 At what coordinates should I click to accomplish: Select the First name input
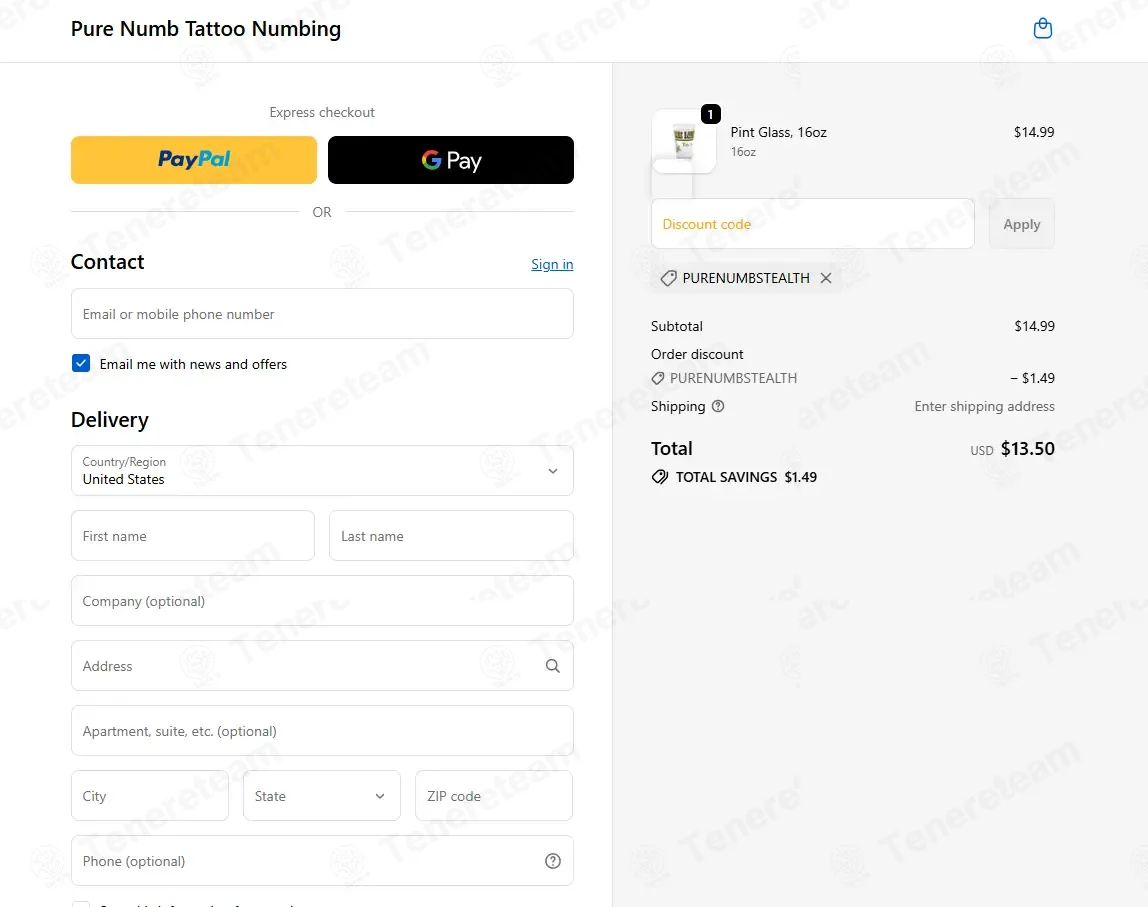193,536
